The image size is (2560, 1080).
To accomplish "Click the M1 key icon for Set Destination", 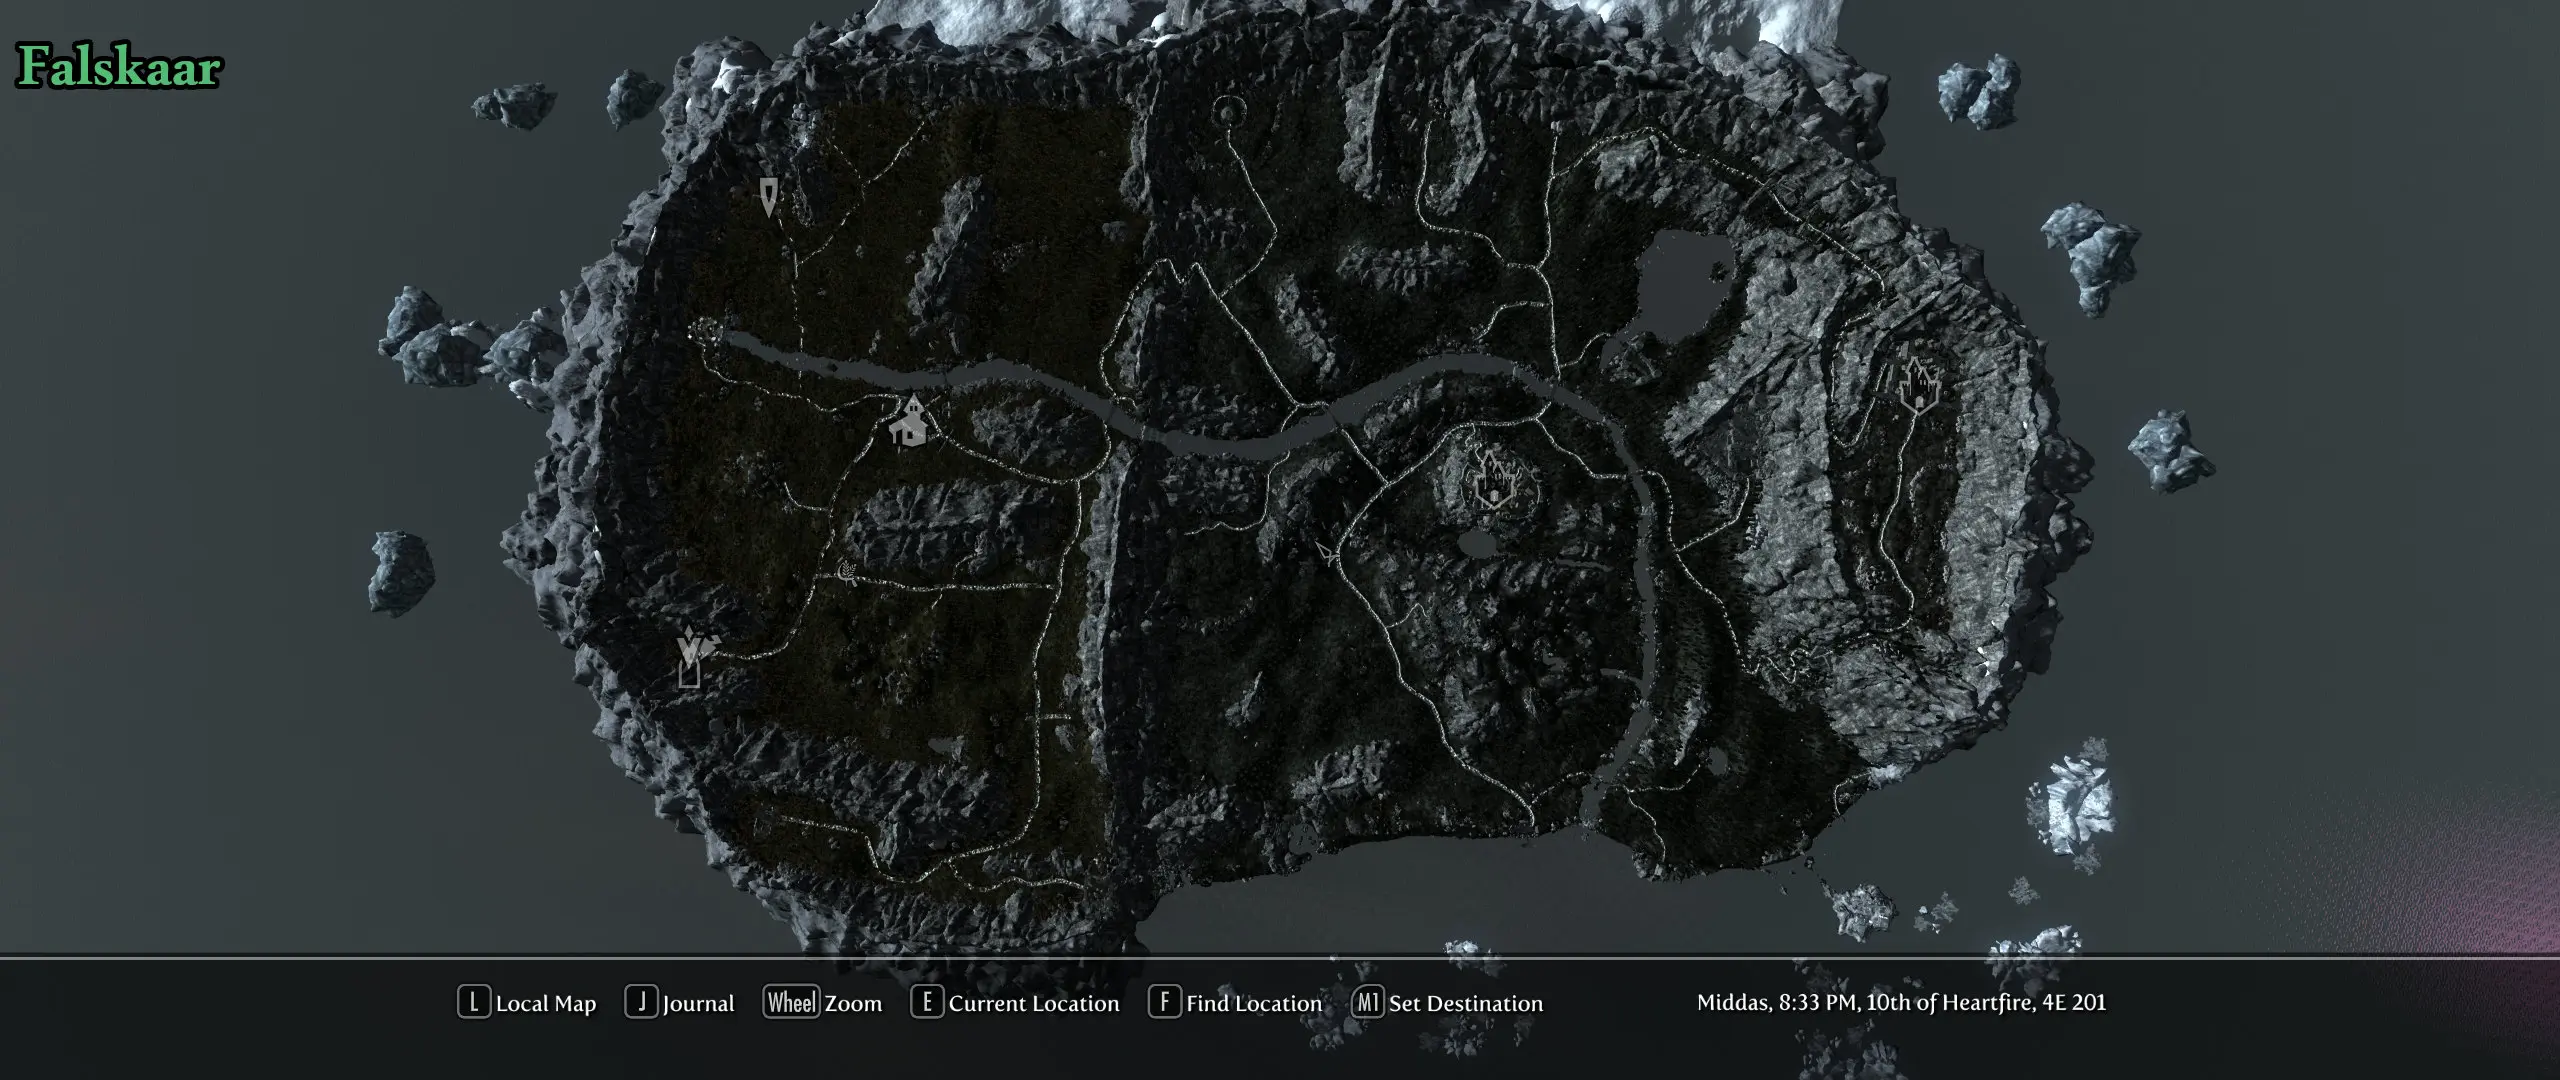I will 1367,1002.
